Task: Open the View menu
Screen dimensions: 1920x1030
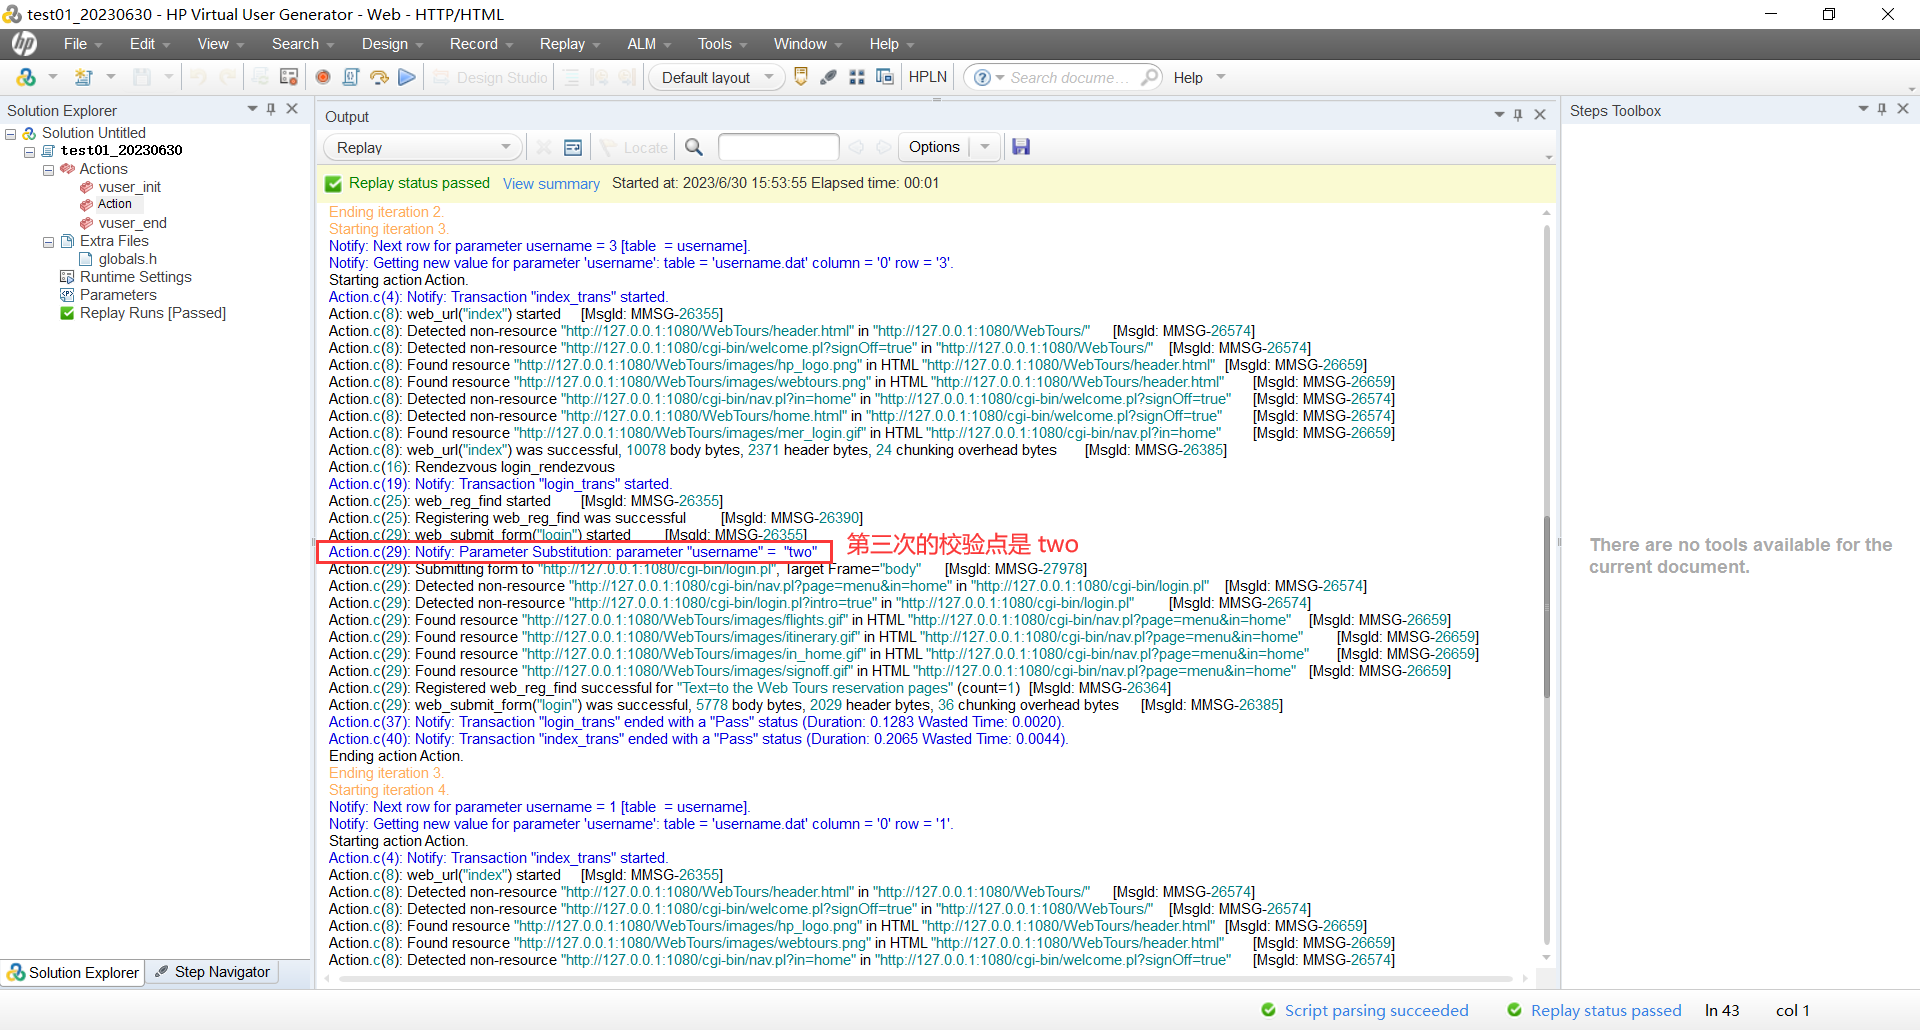Action: 221,44
